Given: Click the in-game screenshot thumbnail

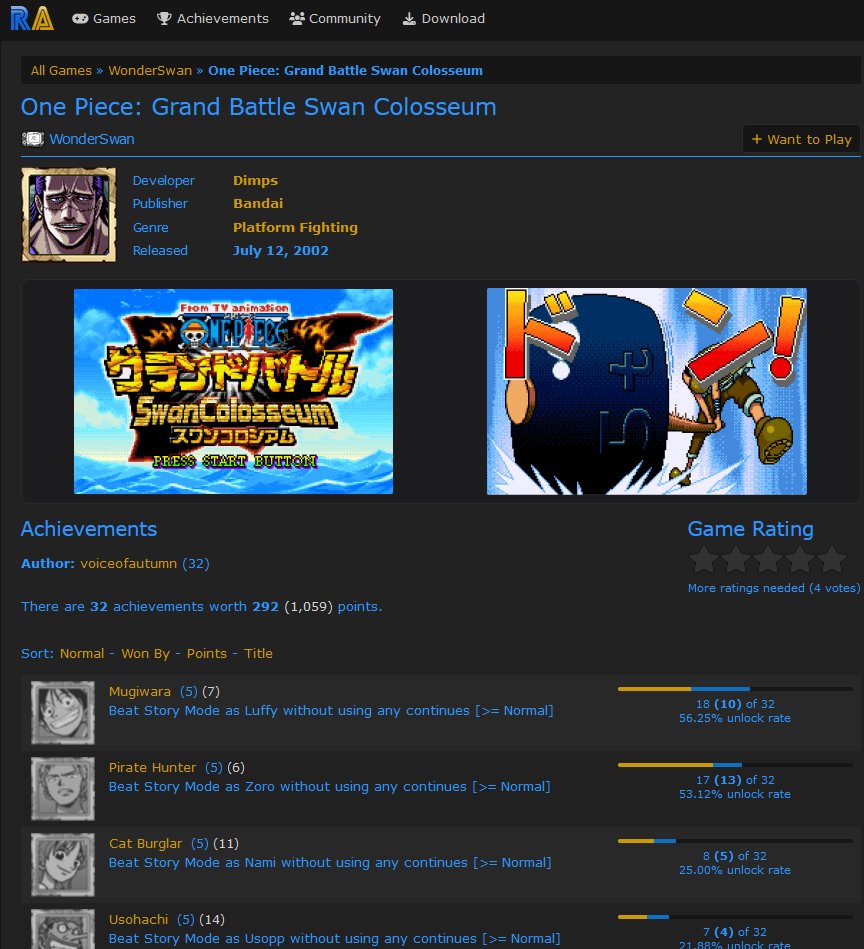Looking at the screenshot, I should click(647, 391).
